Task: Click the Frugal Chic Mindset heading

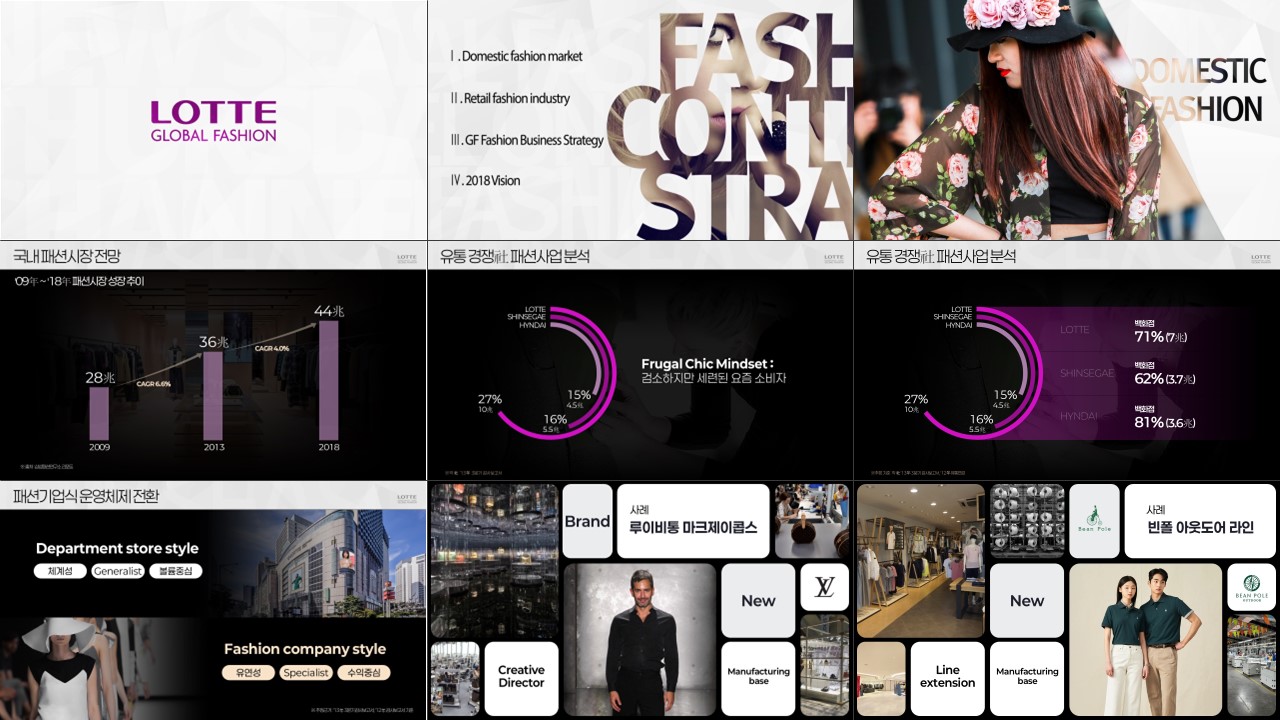Action: click(x=708, y=364)
